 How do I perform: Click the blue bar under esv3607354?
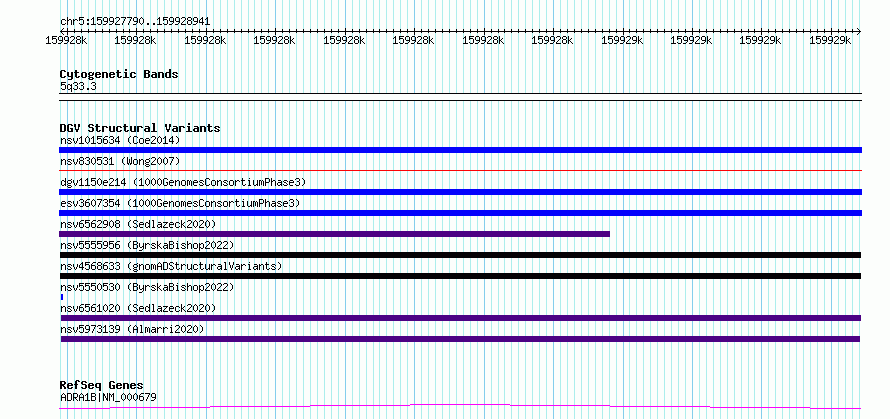[460, 213]
